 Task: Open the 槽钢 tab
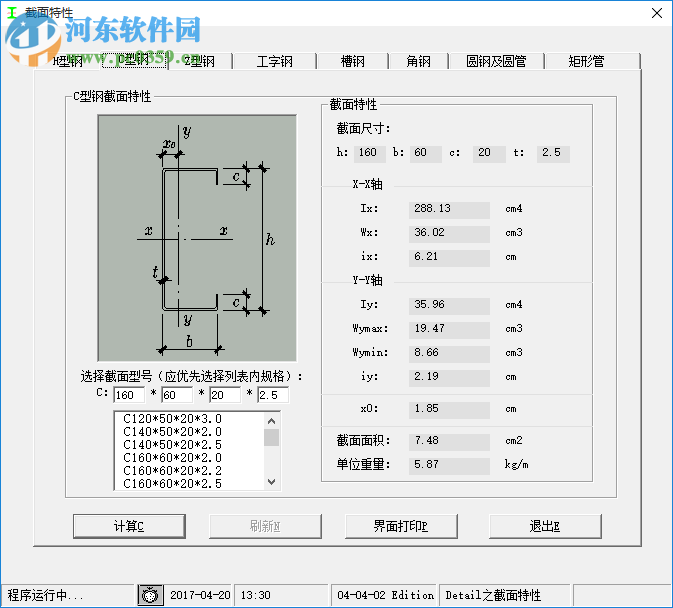pos(352,61)
